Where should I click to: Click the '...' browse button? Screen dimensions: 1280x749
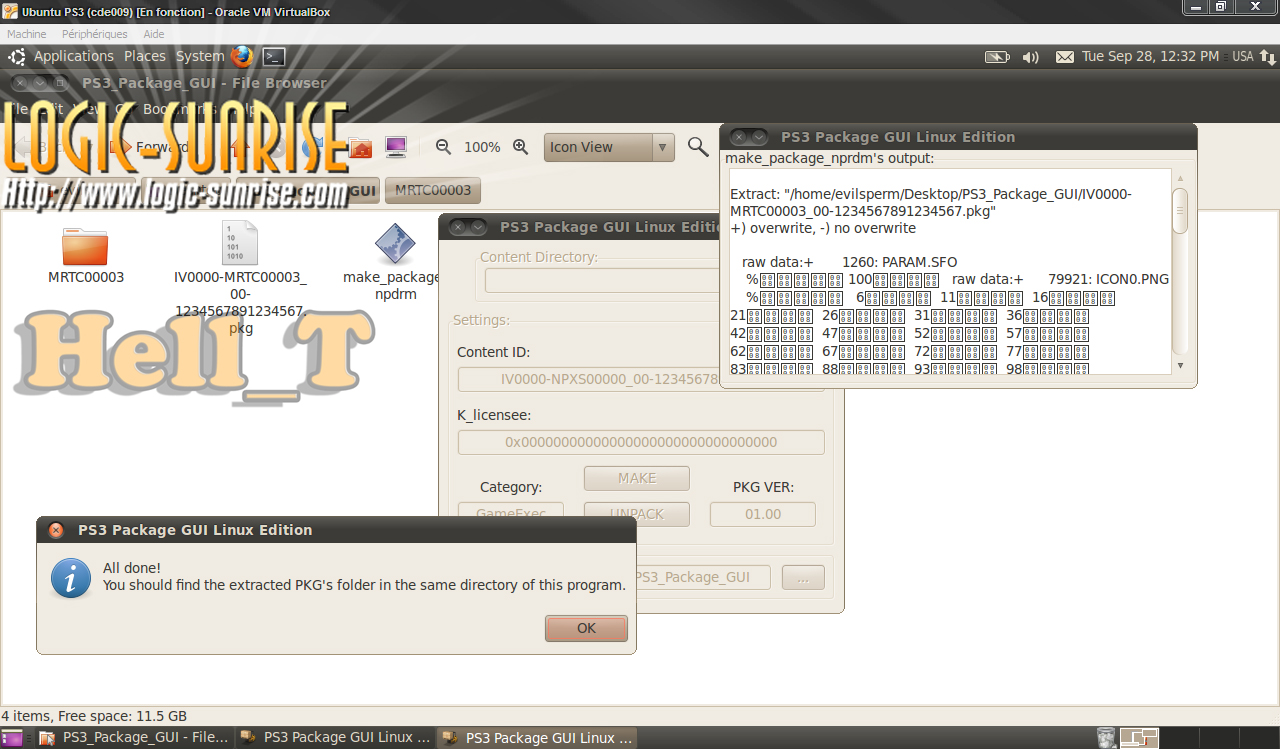pos(803,577)
